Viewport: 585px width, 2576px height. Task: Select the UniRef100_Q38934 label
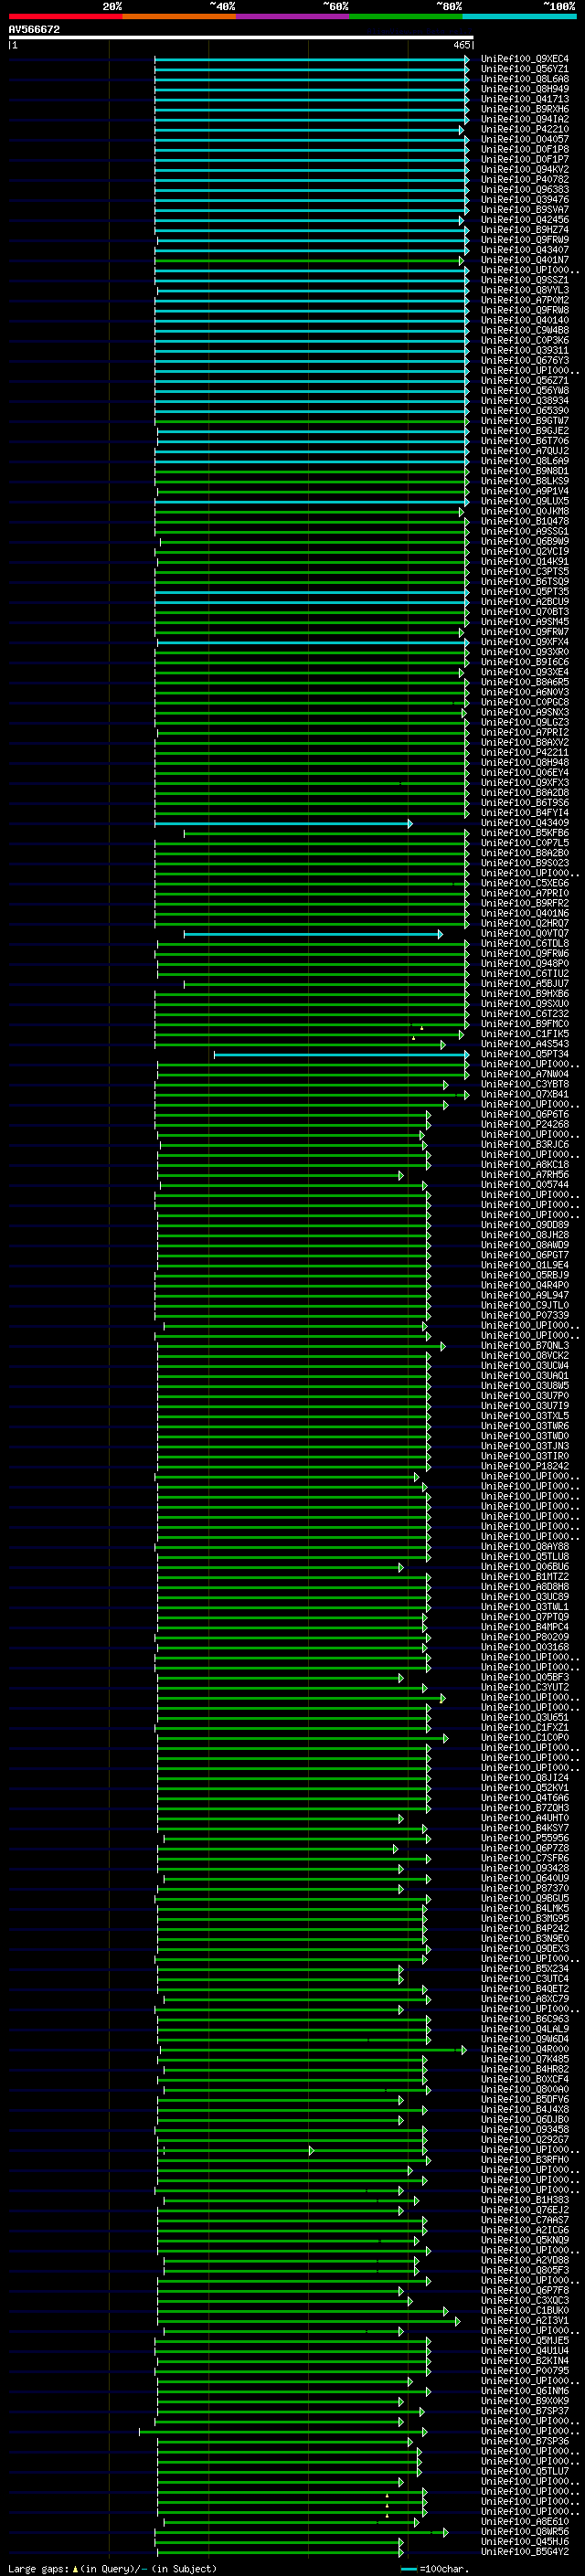[x=524, y=402]
